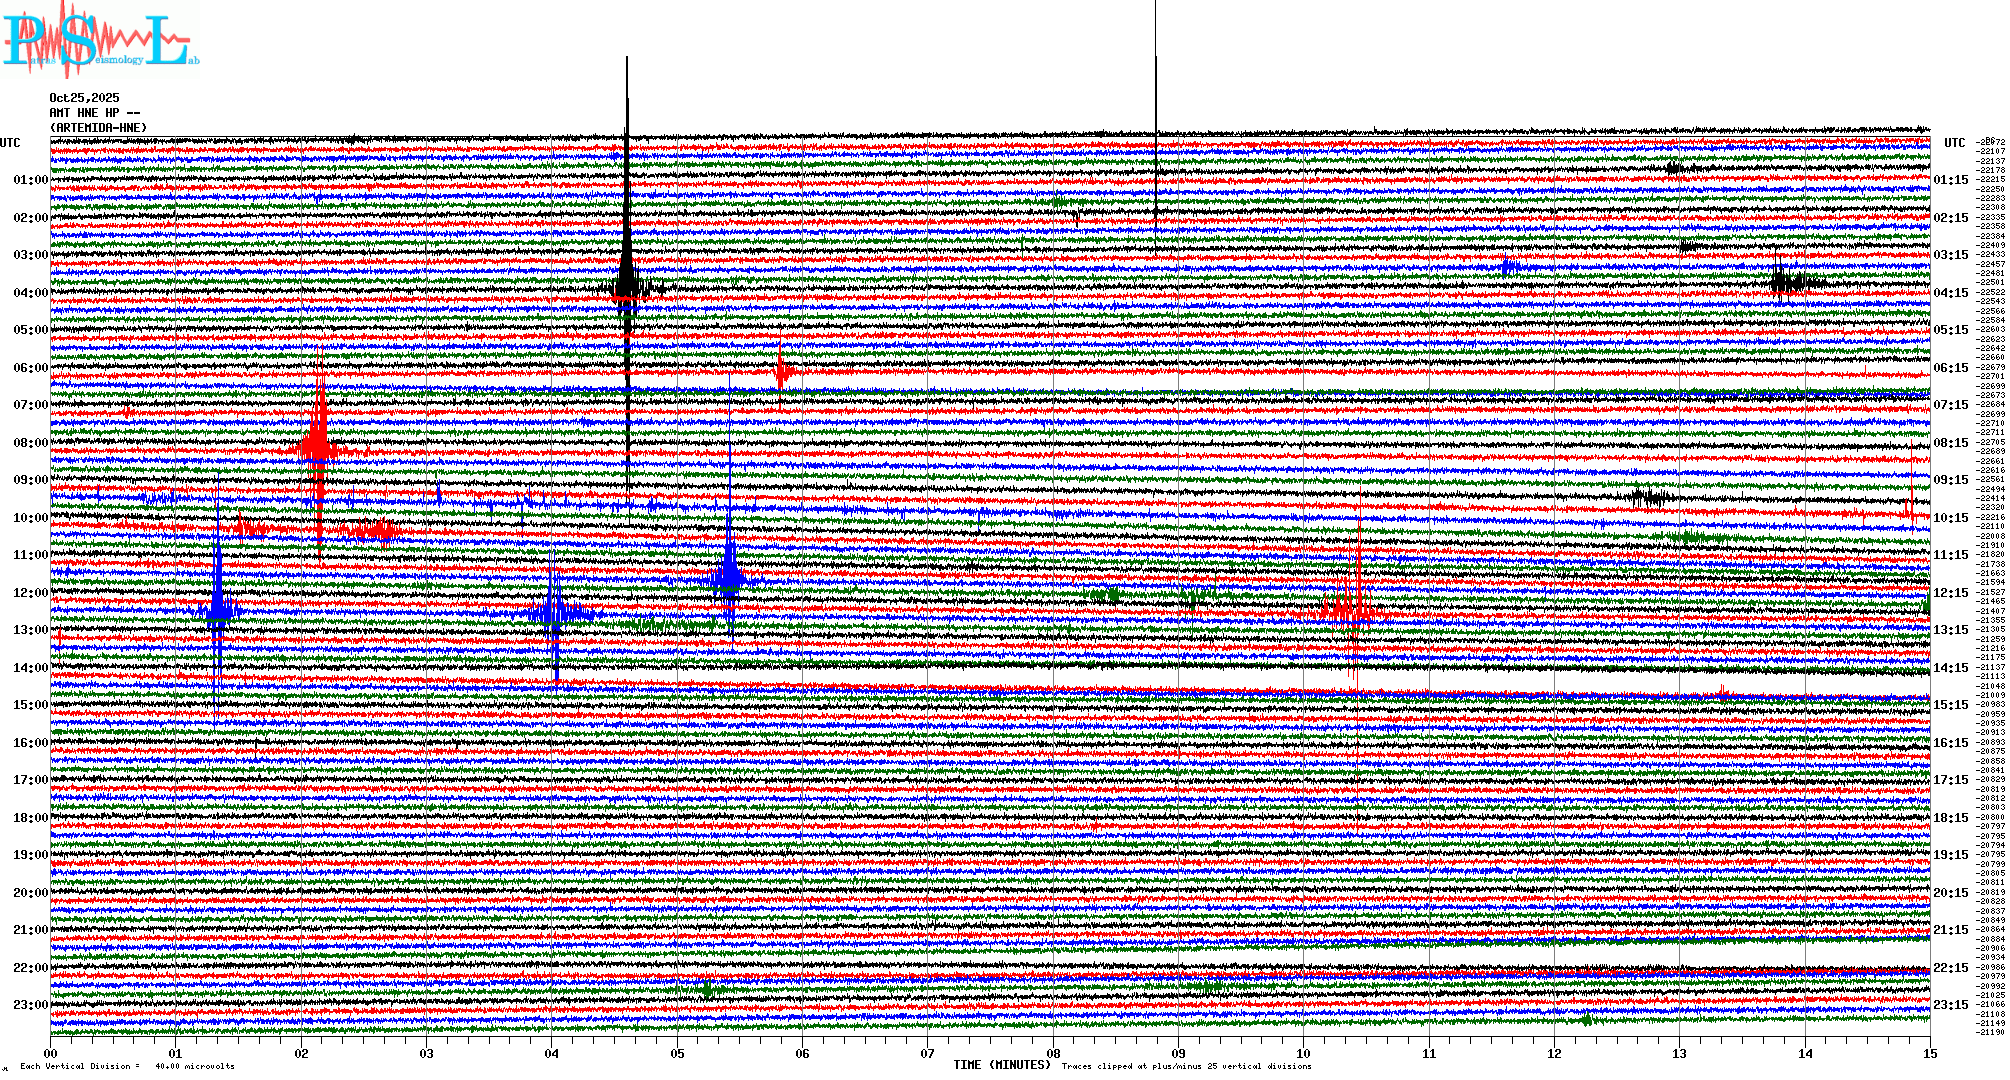
Task: Click the Oct25,2025 date label
Action: 84,98
